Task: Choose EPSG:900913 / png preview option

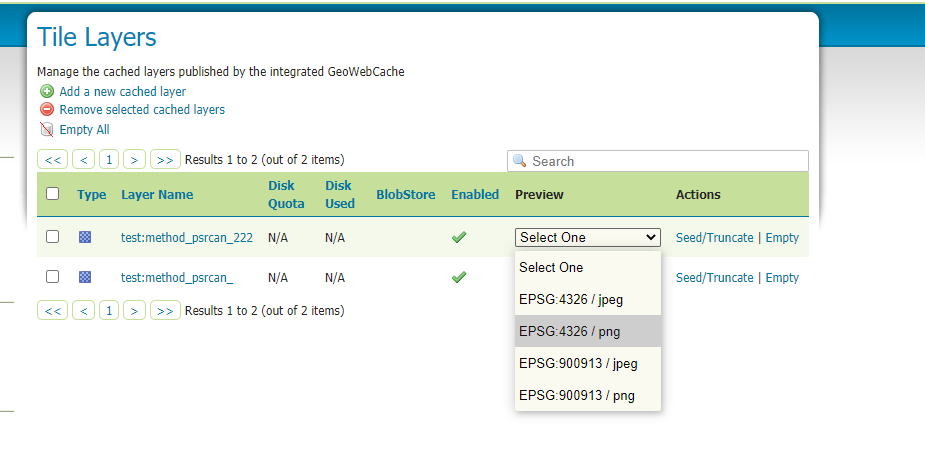Action: (576, 395)
